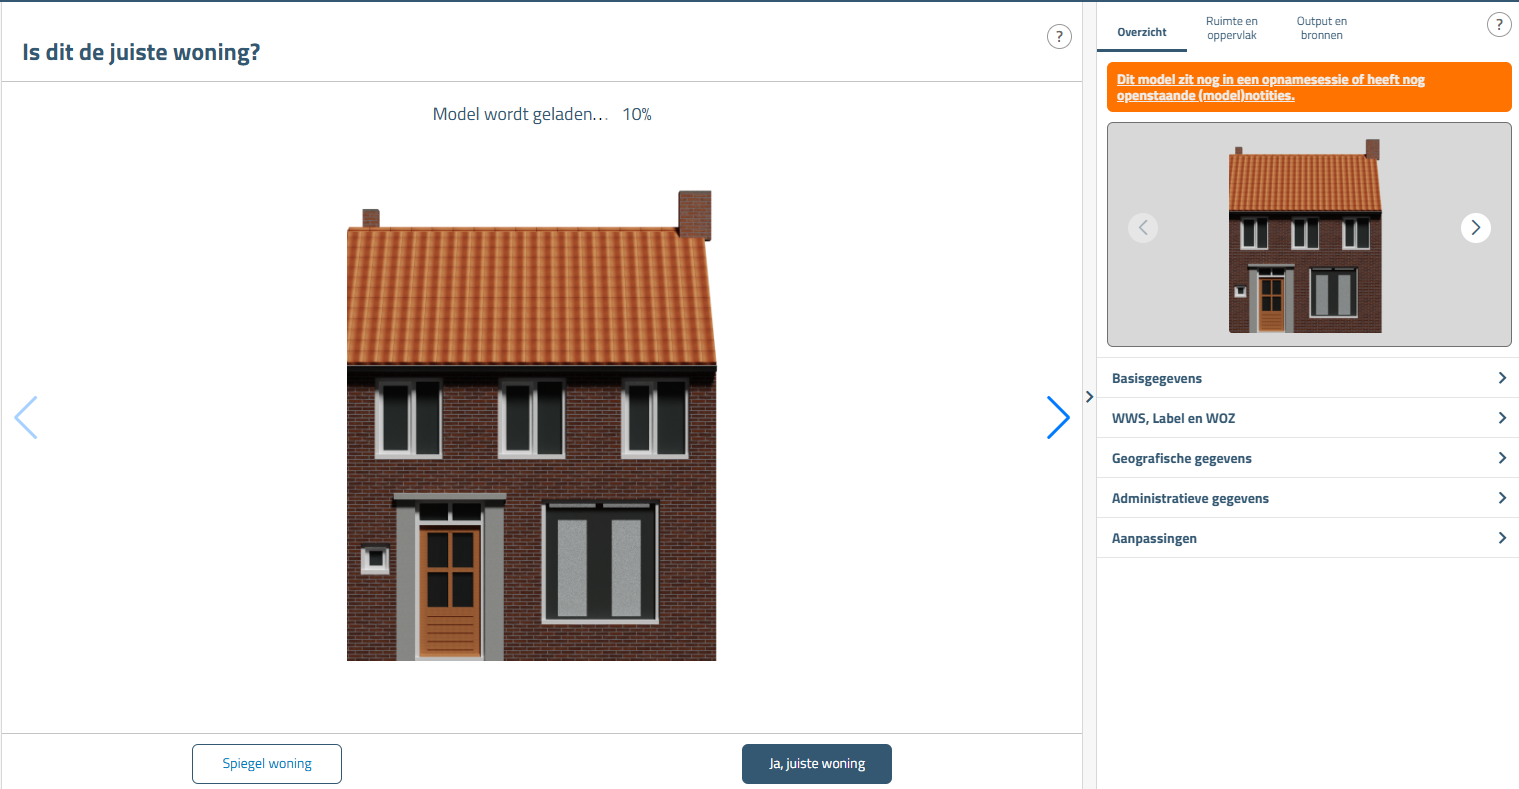Show the next image in the sidebar carousel

tap(1476, 227)
